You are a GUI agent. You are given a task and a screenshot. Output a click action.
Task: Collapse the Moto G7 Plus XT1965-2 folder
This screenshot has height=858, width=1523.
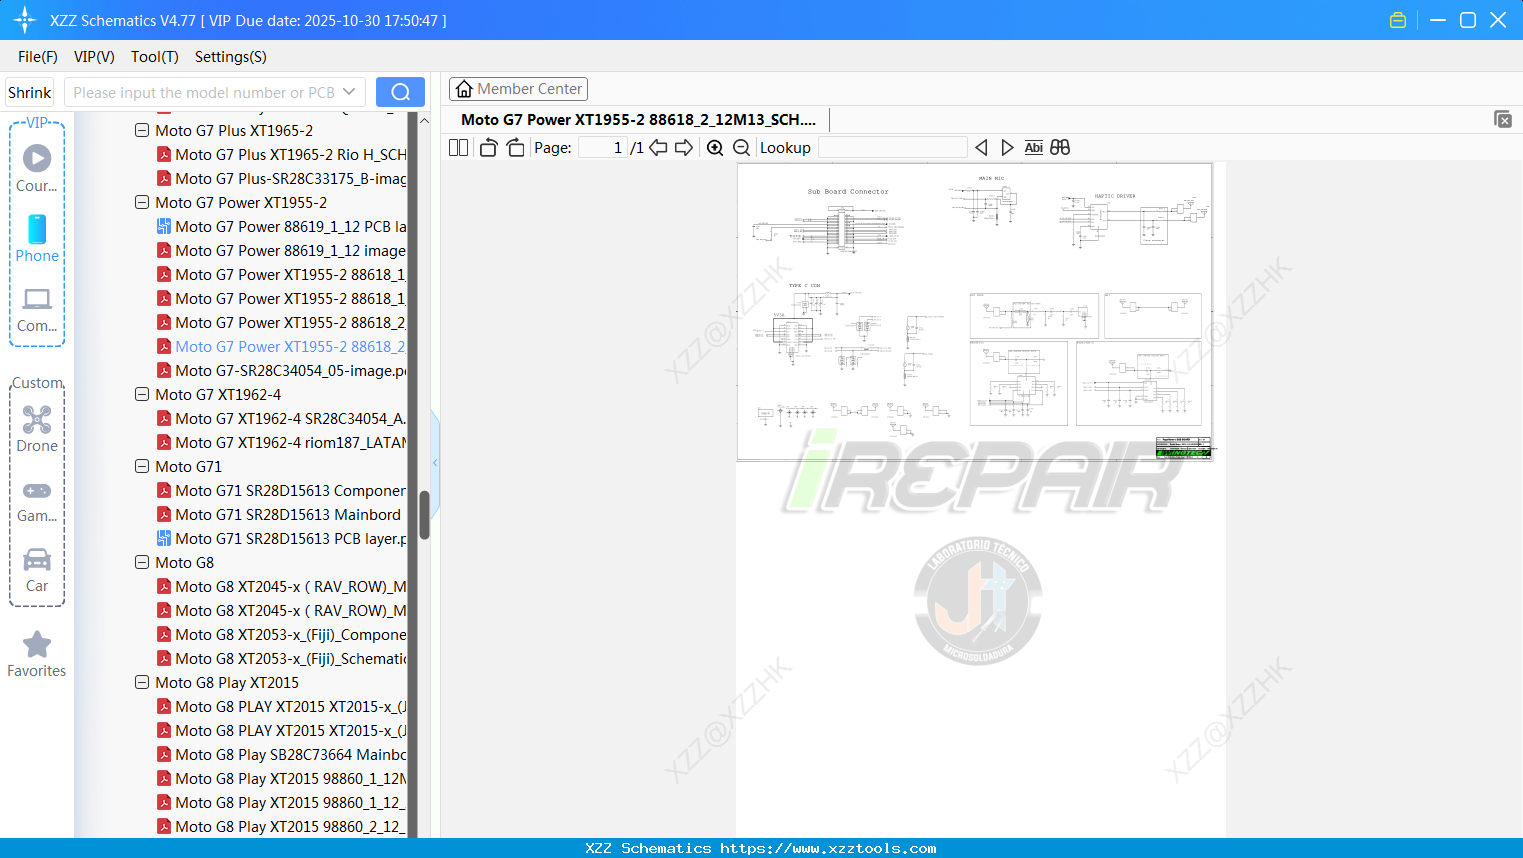[x=142, y=131]
